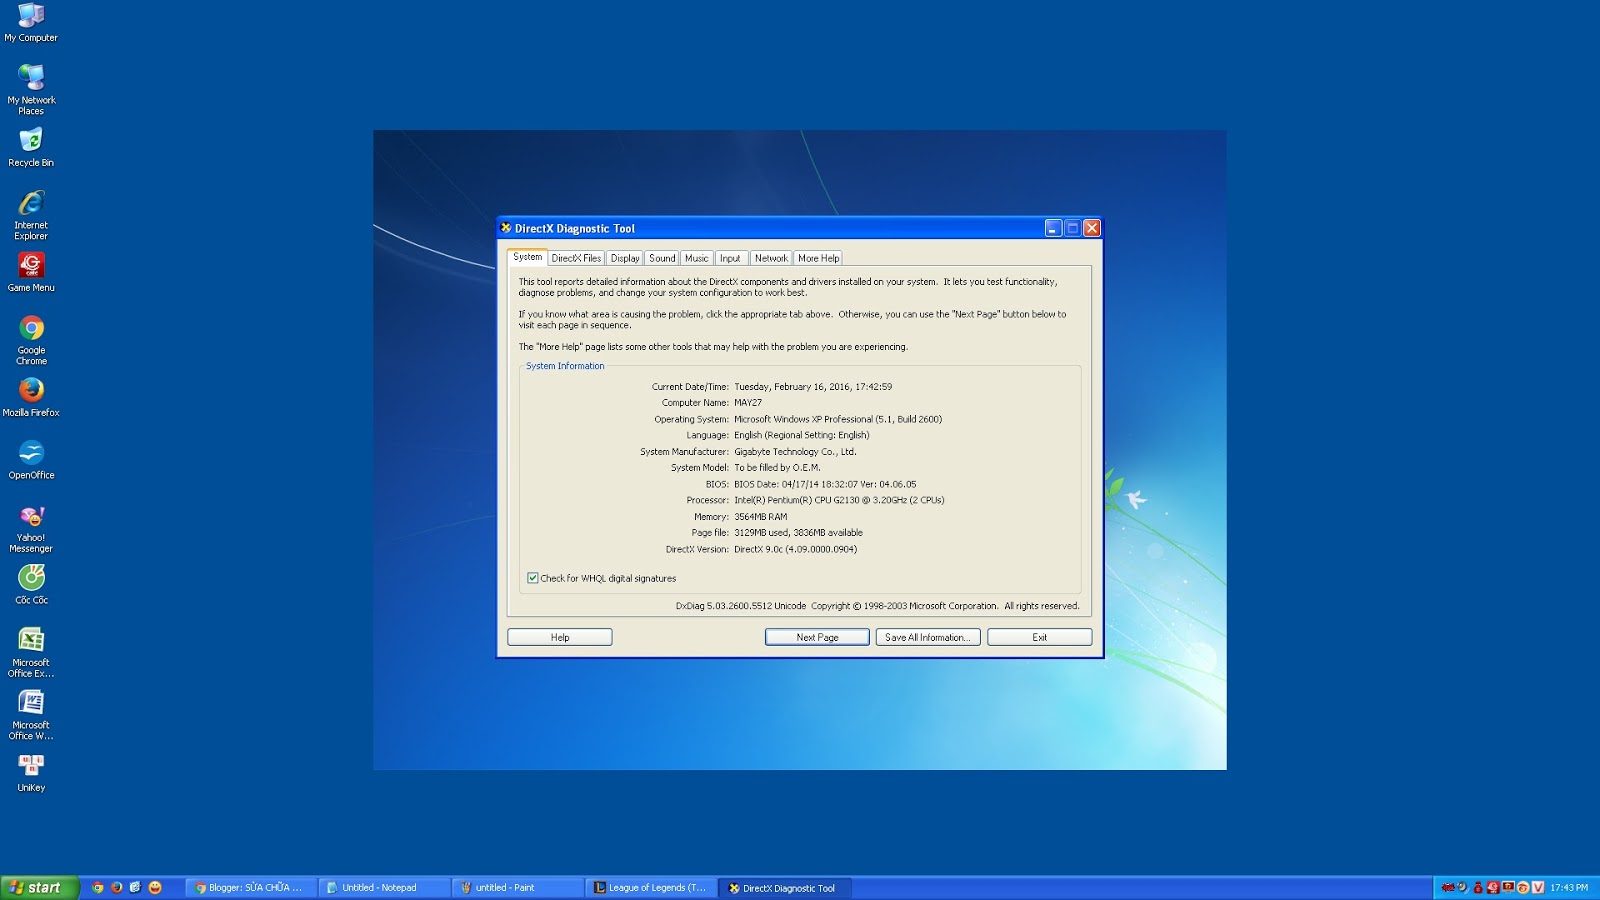Click the Next Page button

click(x=817, y=637)
